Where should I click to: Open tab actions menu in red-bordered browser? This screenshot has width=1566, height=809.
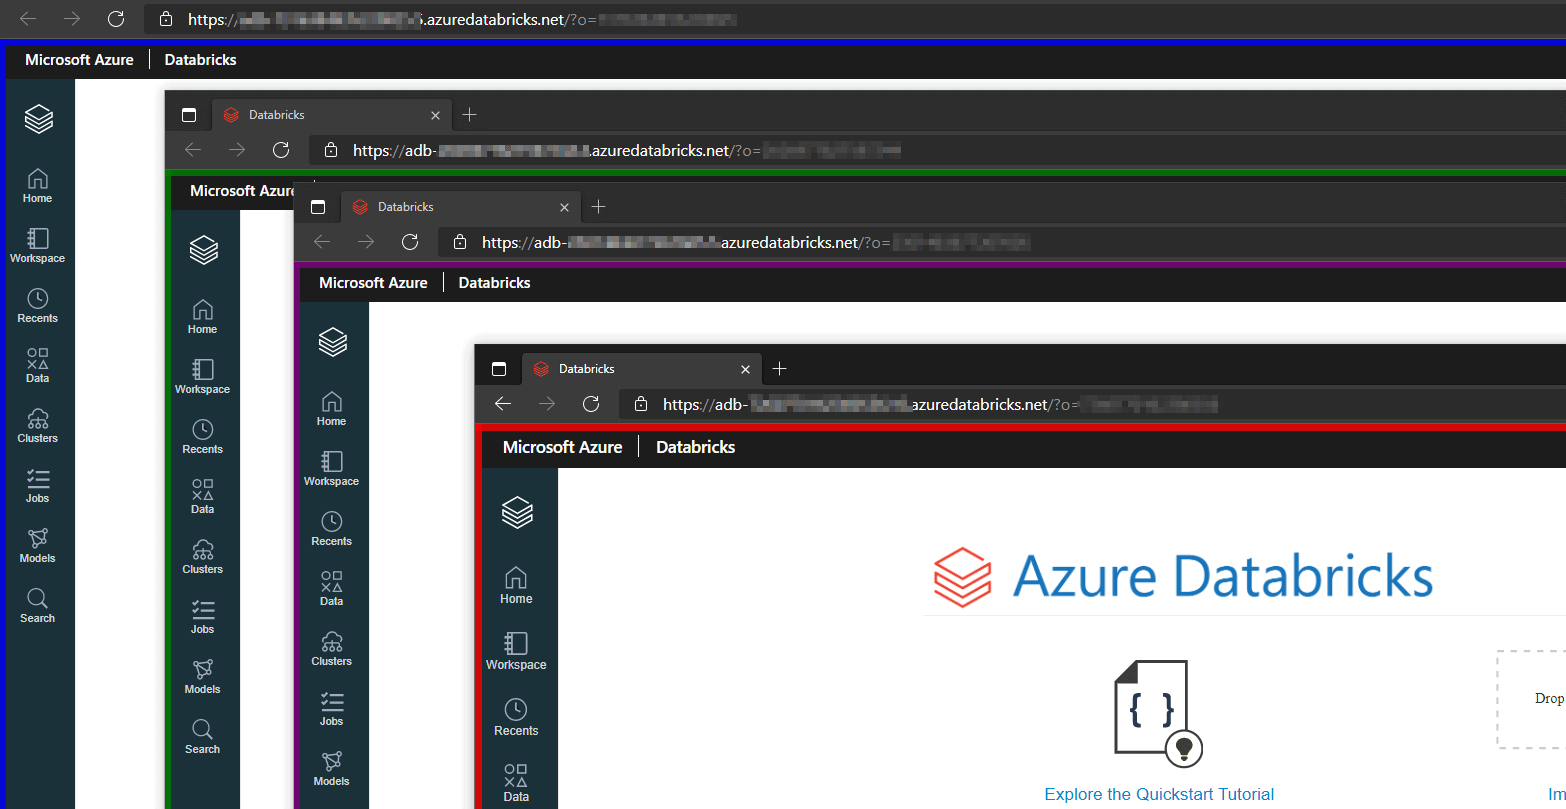[499, 369]
